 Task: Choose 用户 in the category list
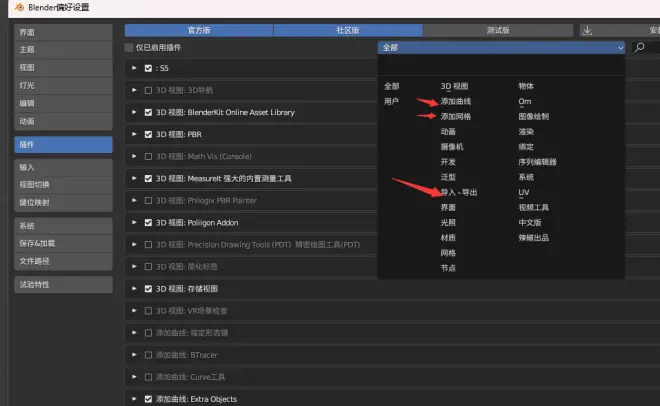coord(391,101)
